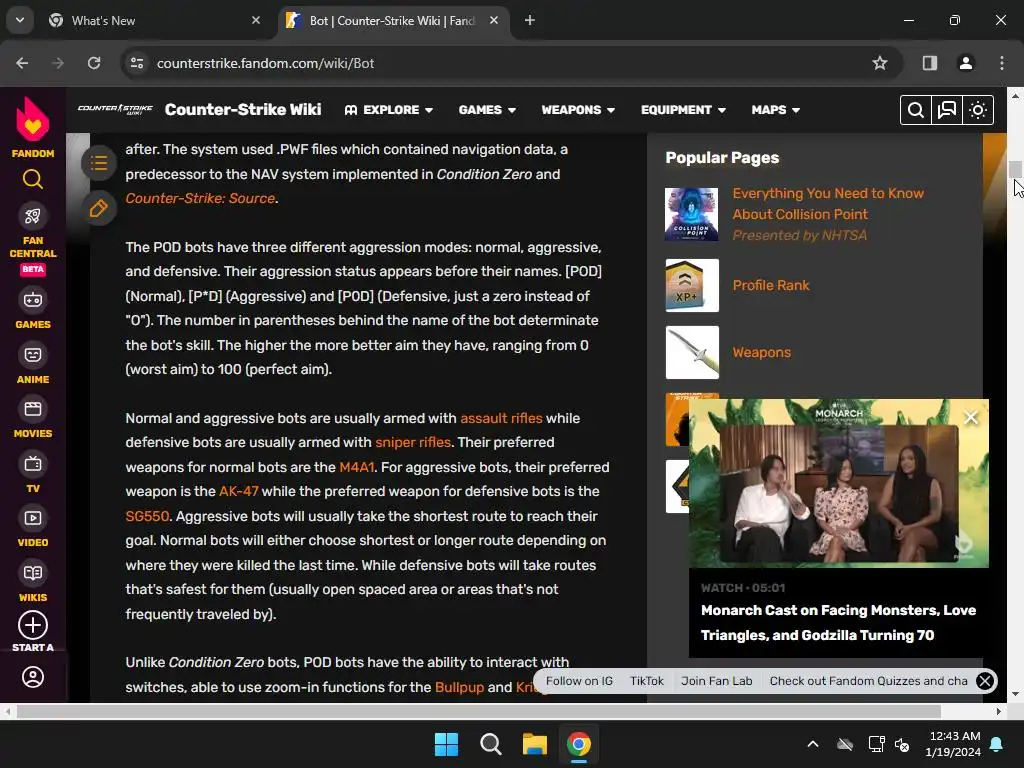
Task: Open the Movies sidebar icon
Action: coord(33,409)
